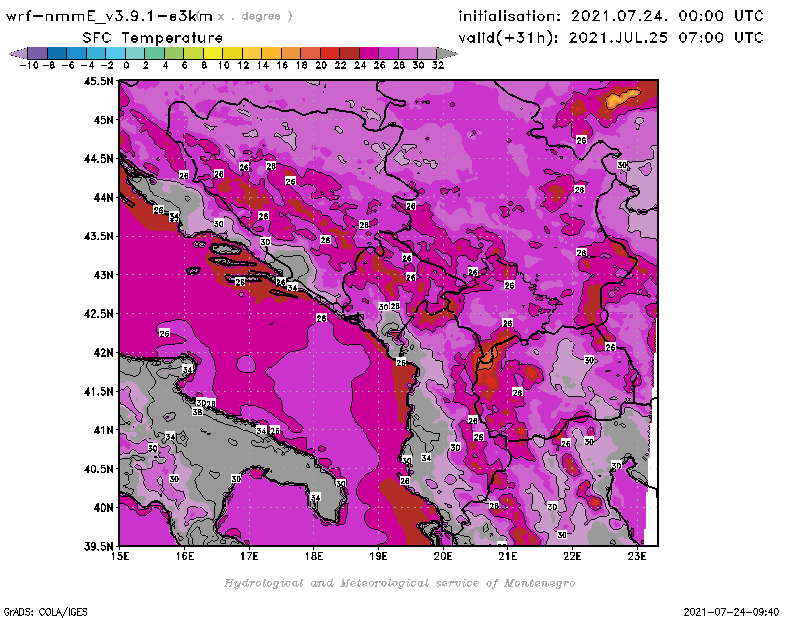Click the '45.5N' latitude axis label
Image resolution: width=800 pixels, height=618 pixels.
[x=98, y=81]
